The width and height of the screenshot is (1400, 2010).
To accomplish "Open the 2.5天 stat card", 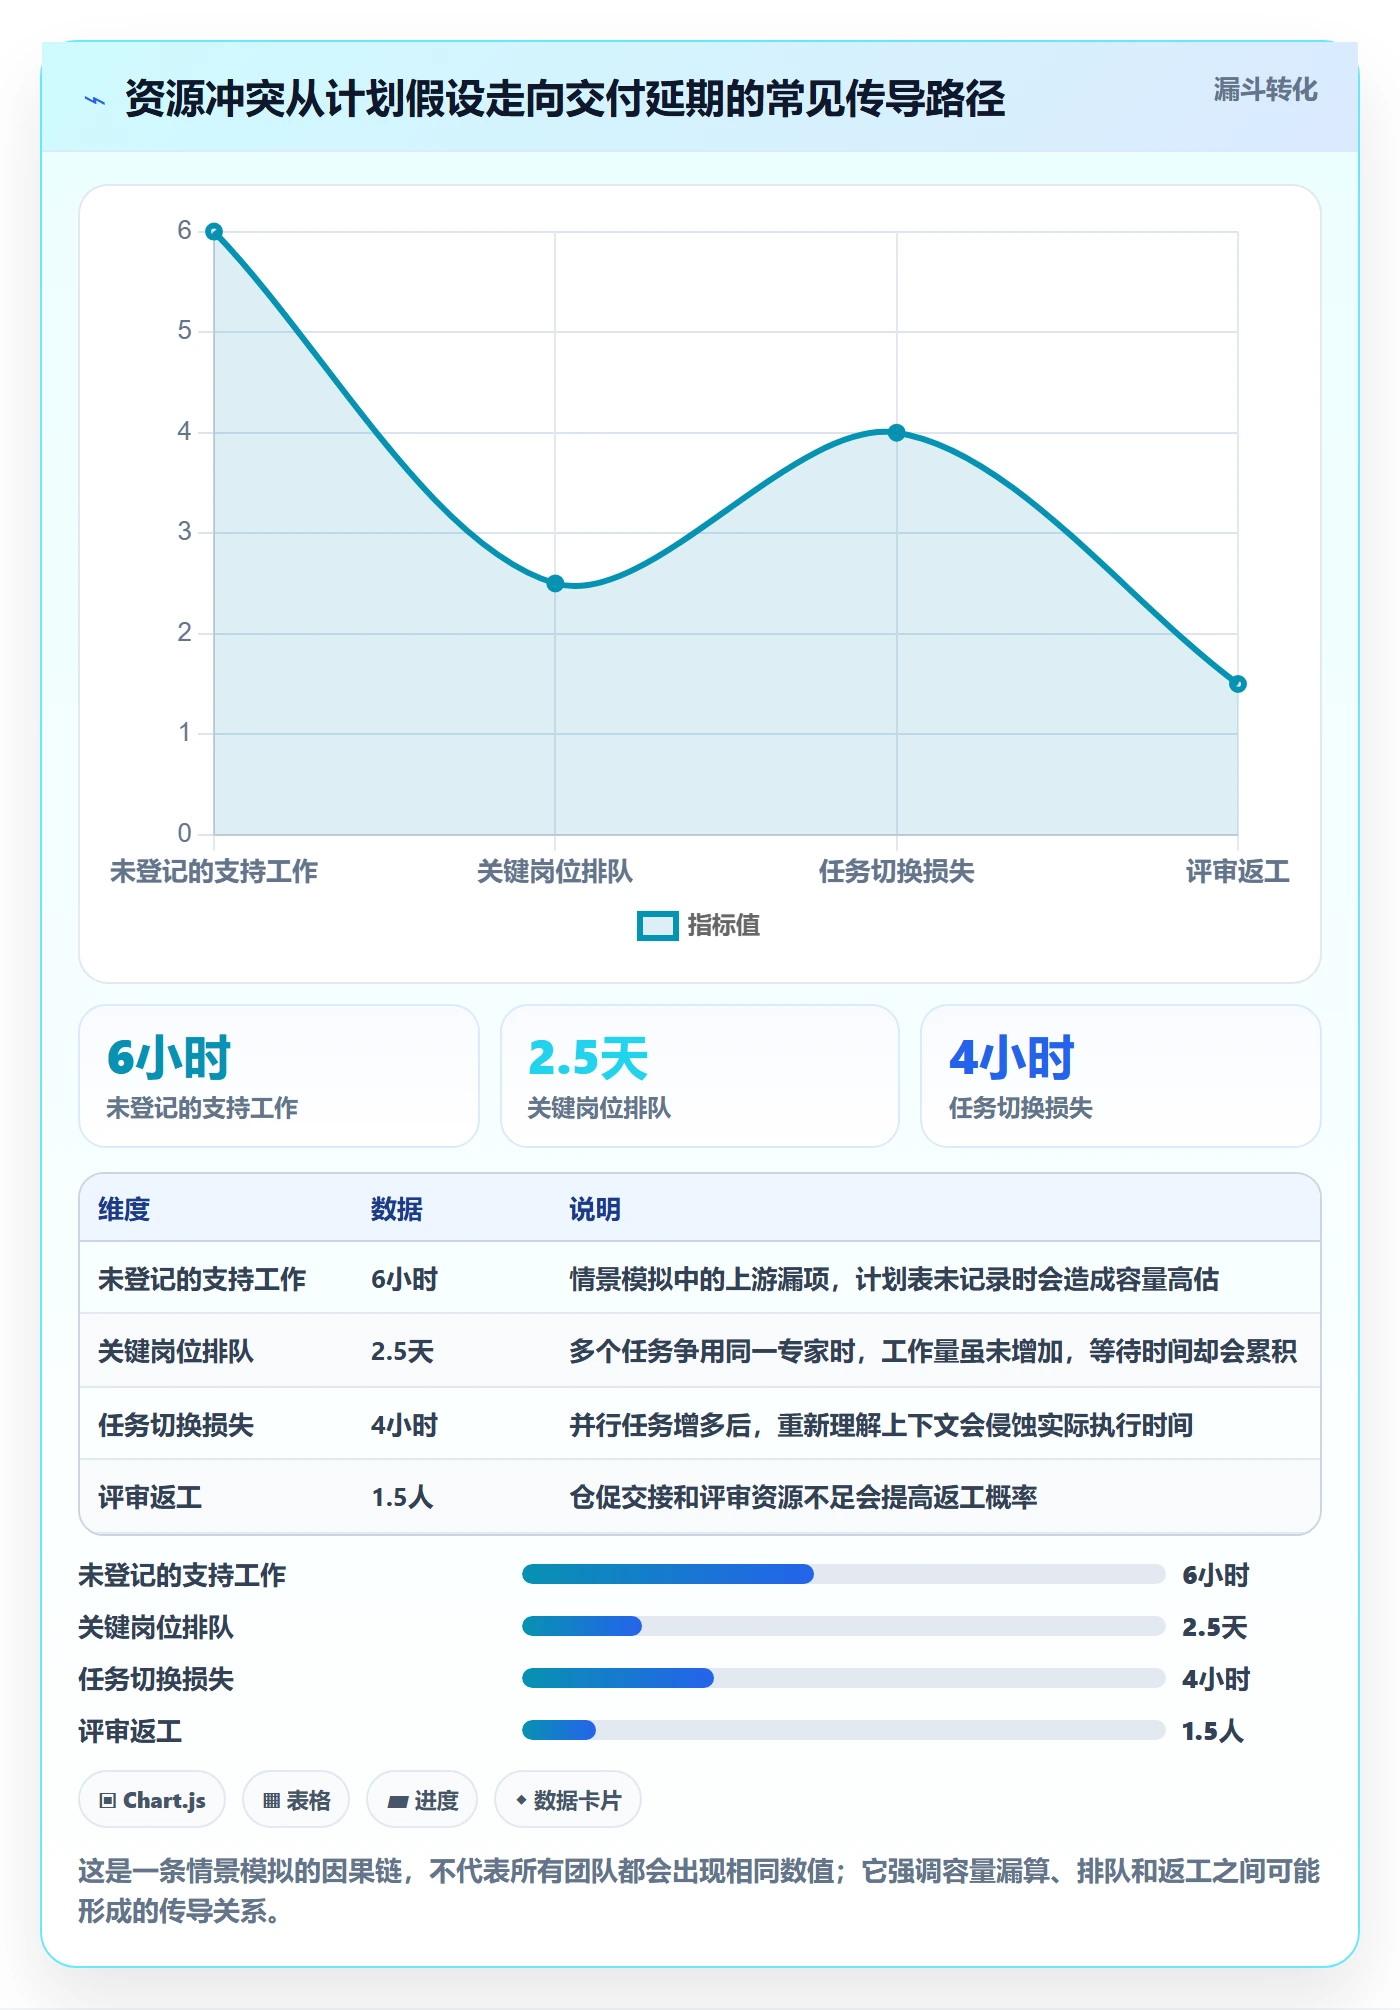I will coord(700,1076).
